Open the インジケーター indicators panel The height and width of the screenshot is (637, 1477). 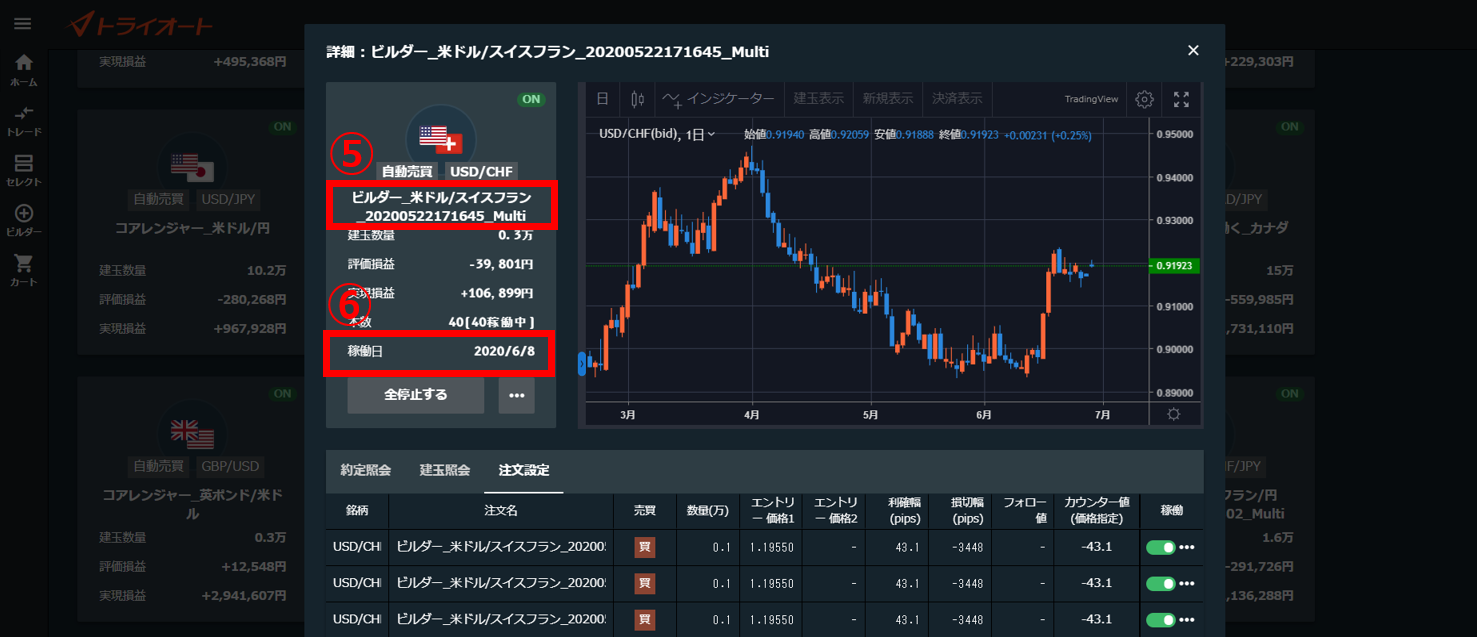[x=718, y=99]
